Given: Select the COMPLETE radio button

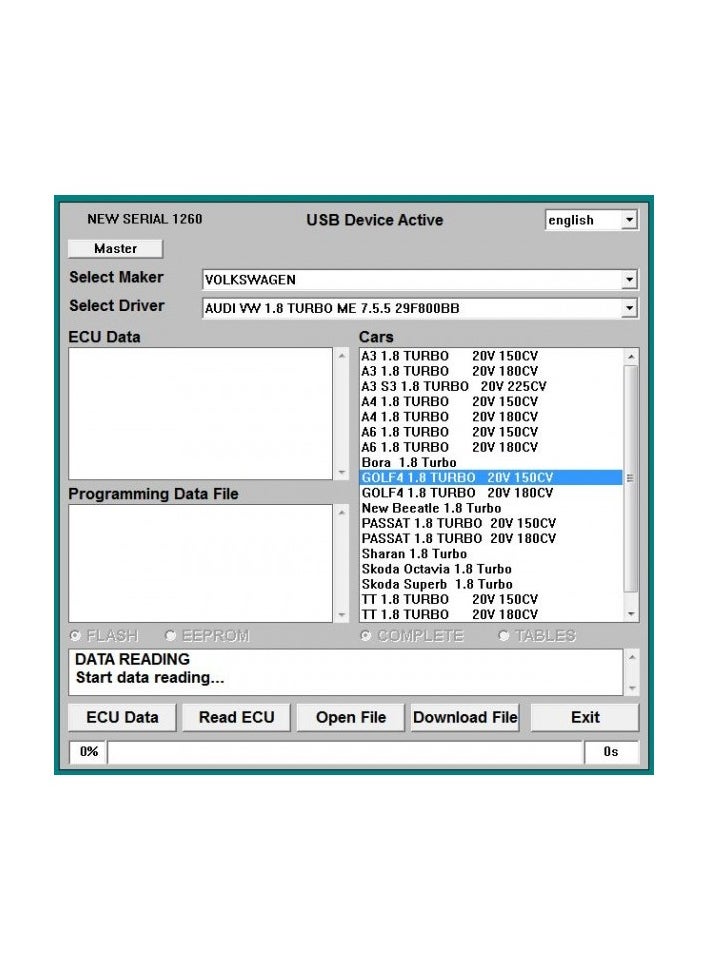Looking at the screenshot, I should [x=366, y=635].
